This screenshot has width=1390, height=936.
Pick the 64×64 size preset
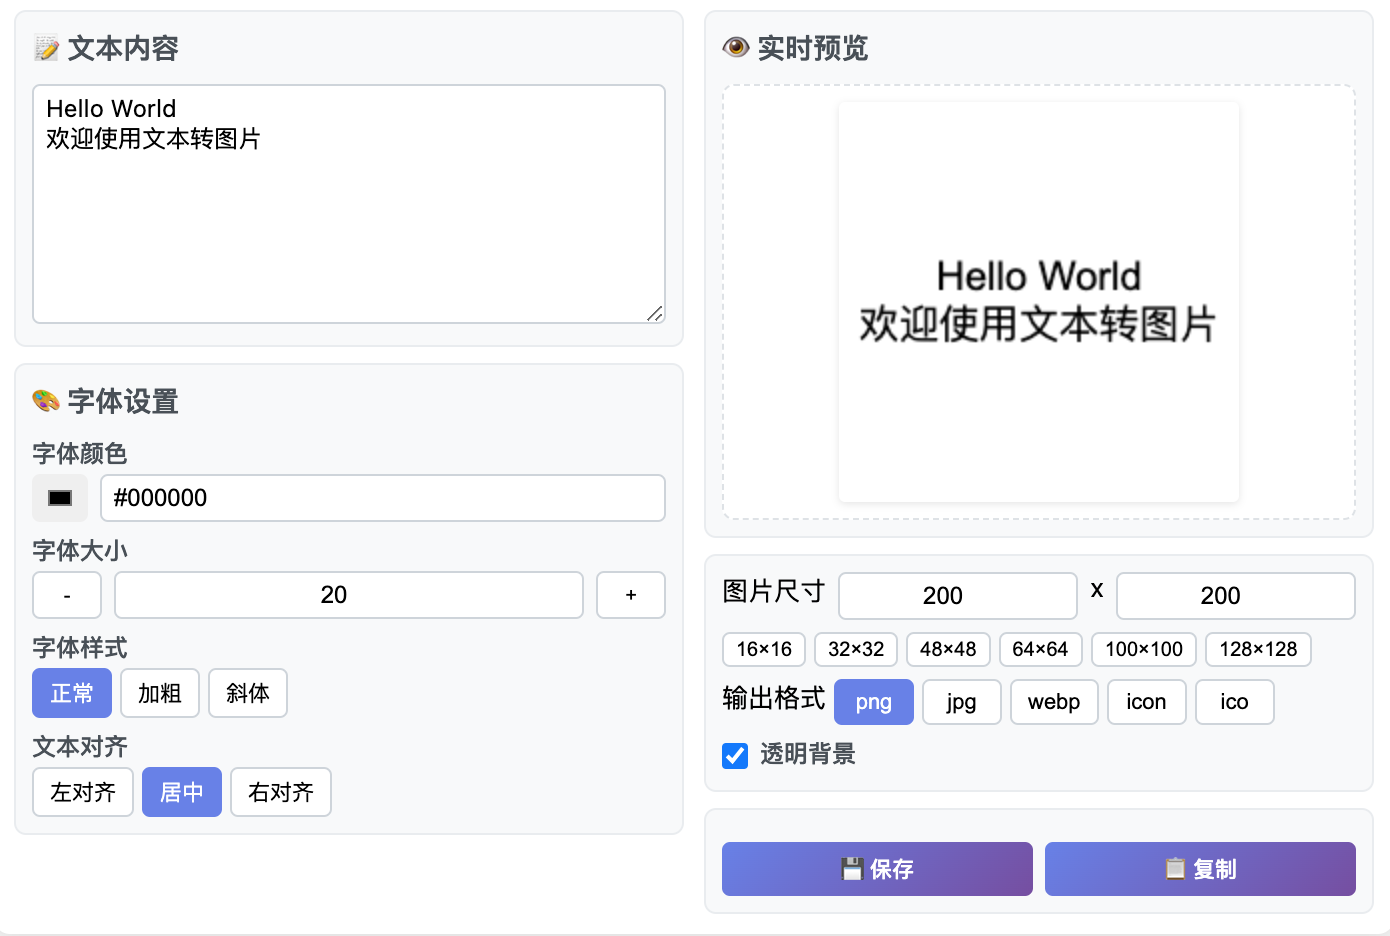(1040, 649)
